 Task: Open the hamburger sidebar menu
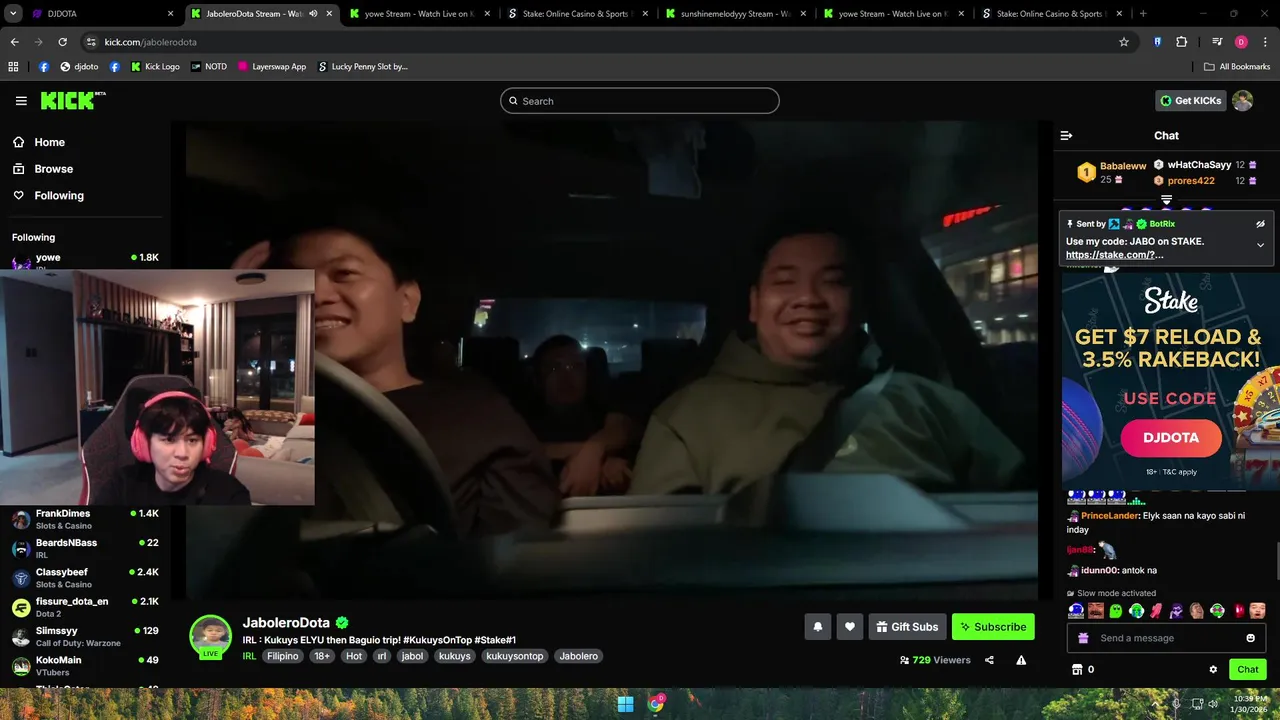[x=21, y=101]
